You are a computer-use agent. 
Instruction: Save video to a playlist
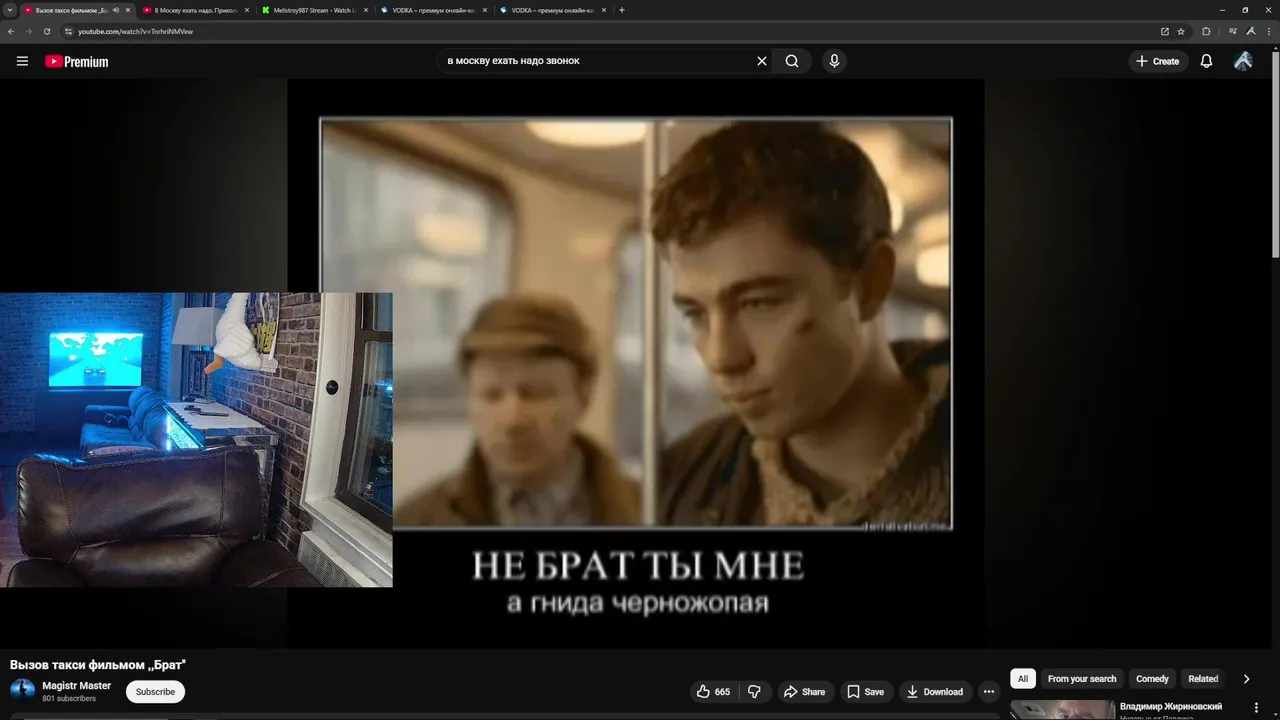865,692
